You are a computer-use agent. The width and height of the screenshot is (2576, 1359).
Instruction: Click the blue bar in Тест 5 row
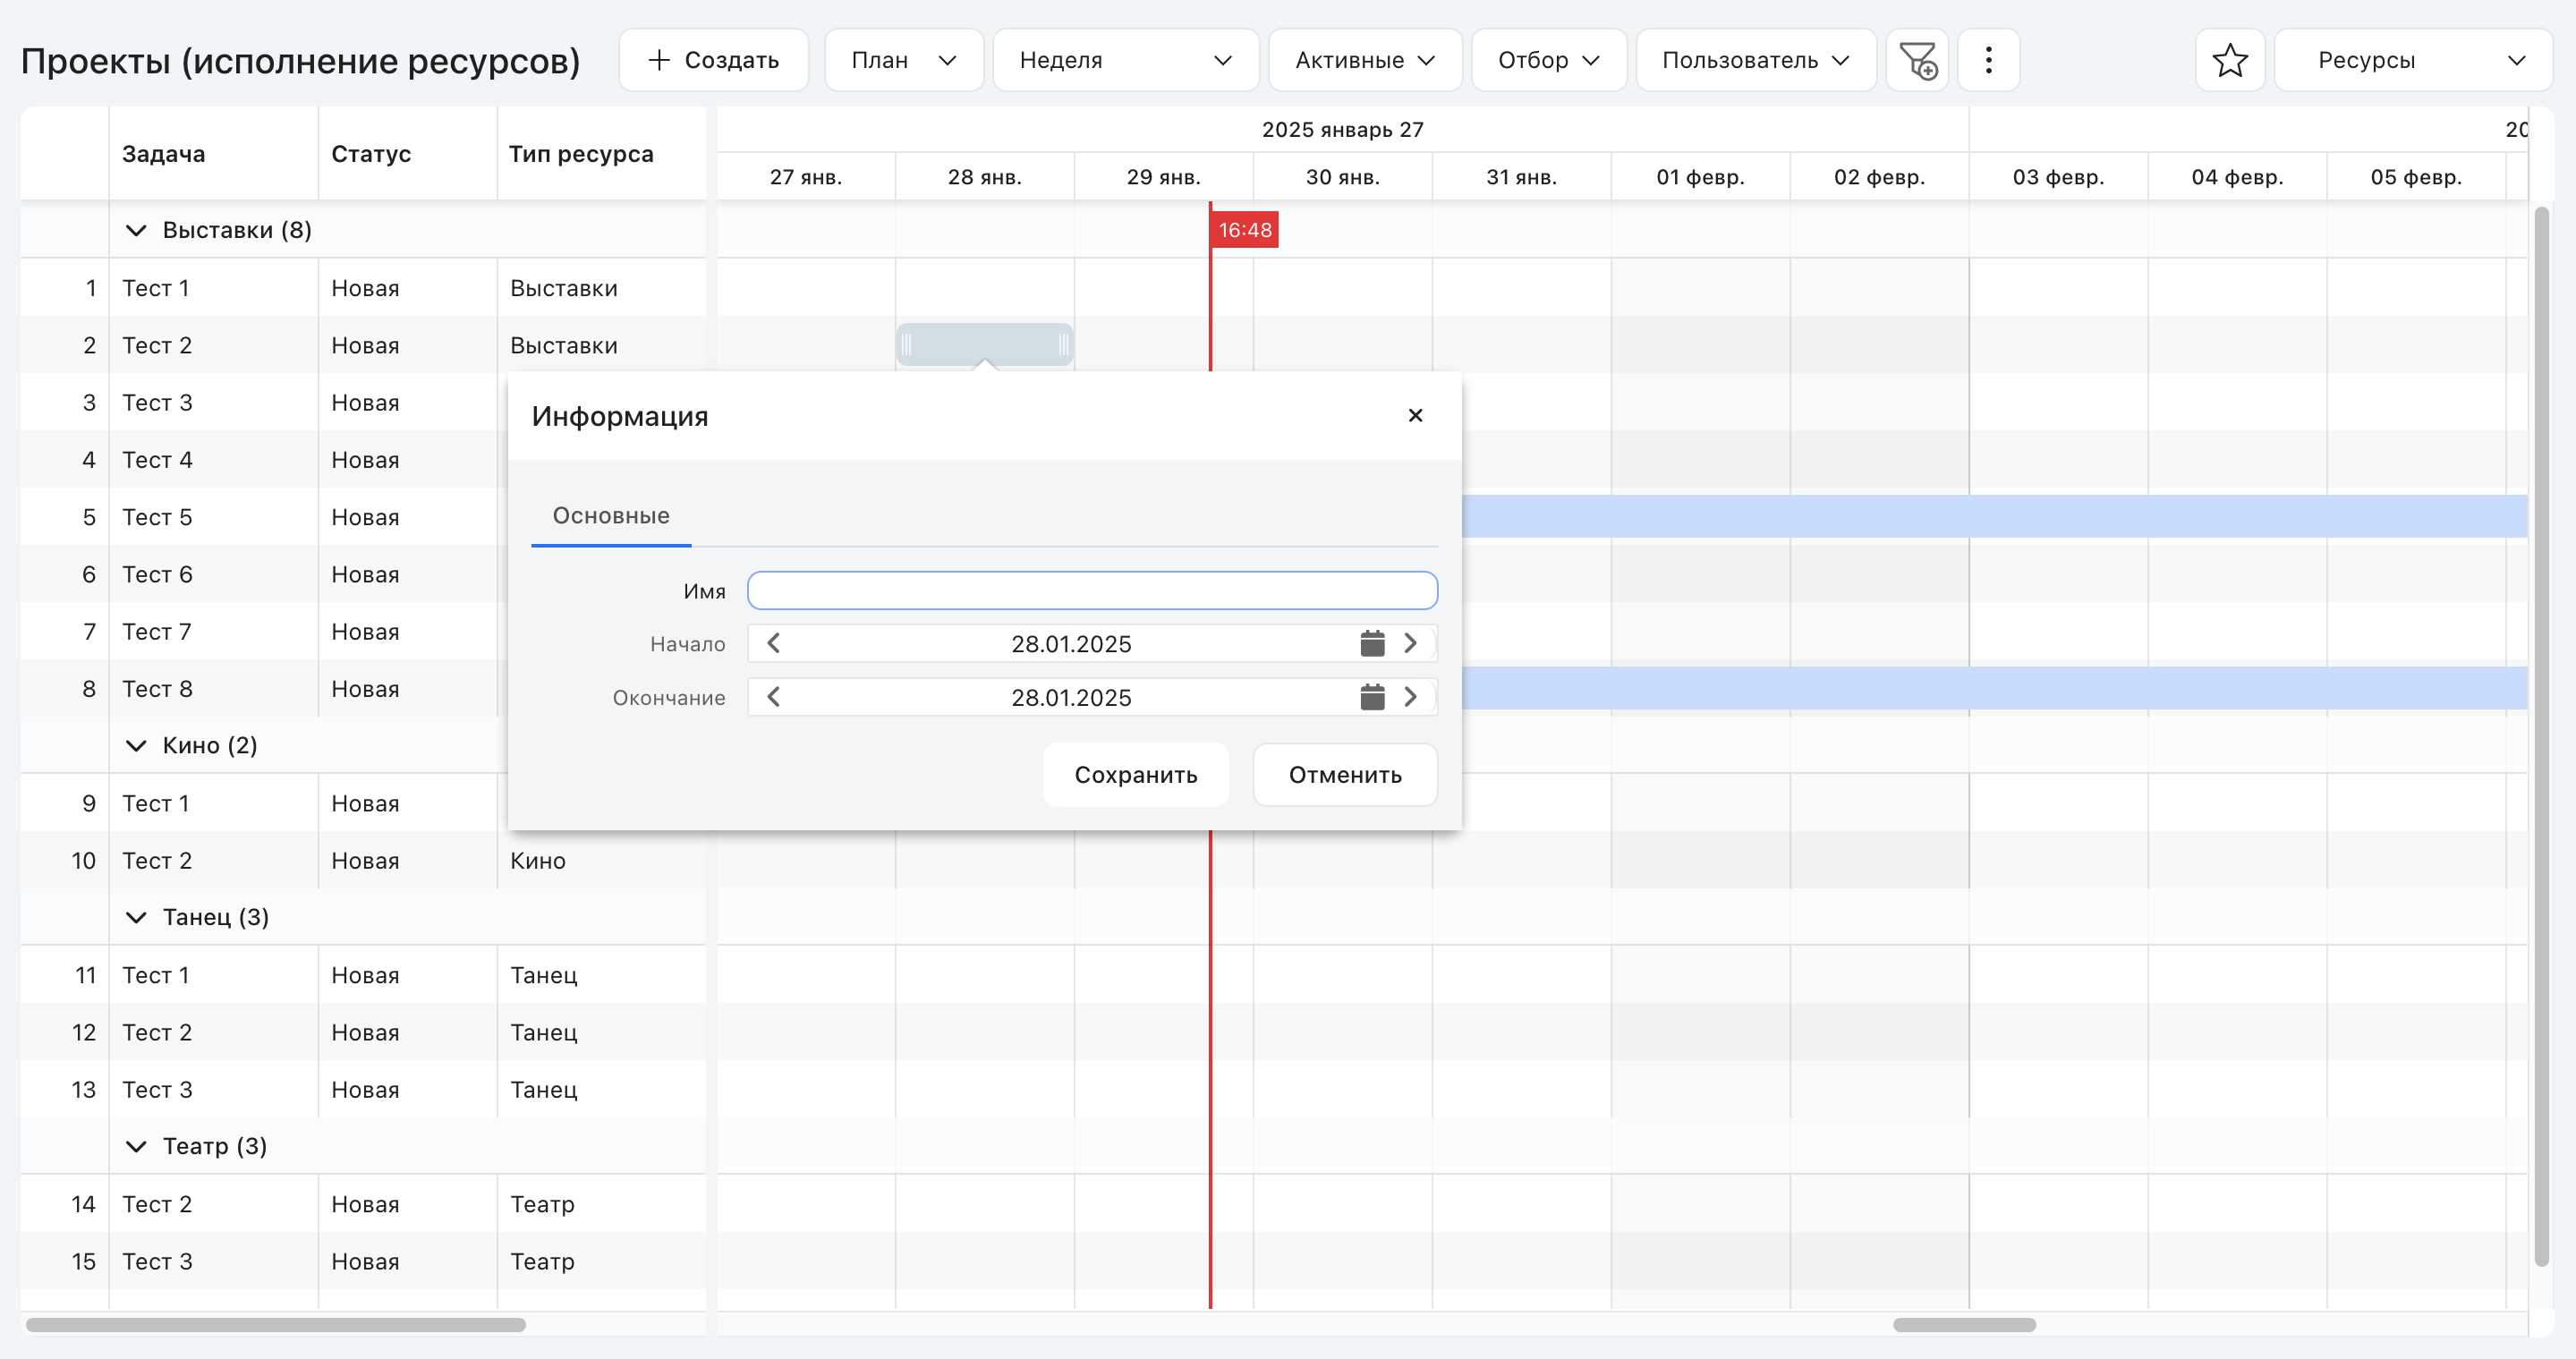[1995, 517]
